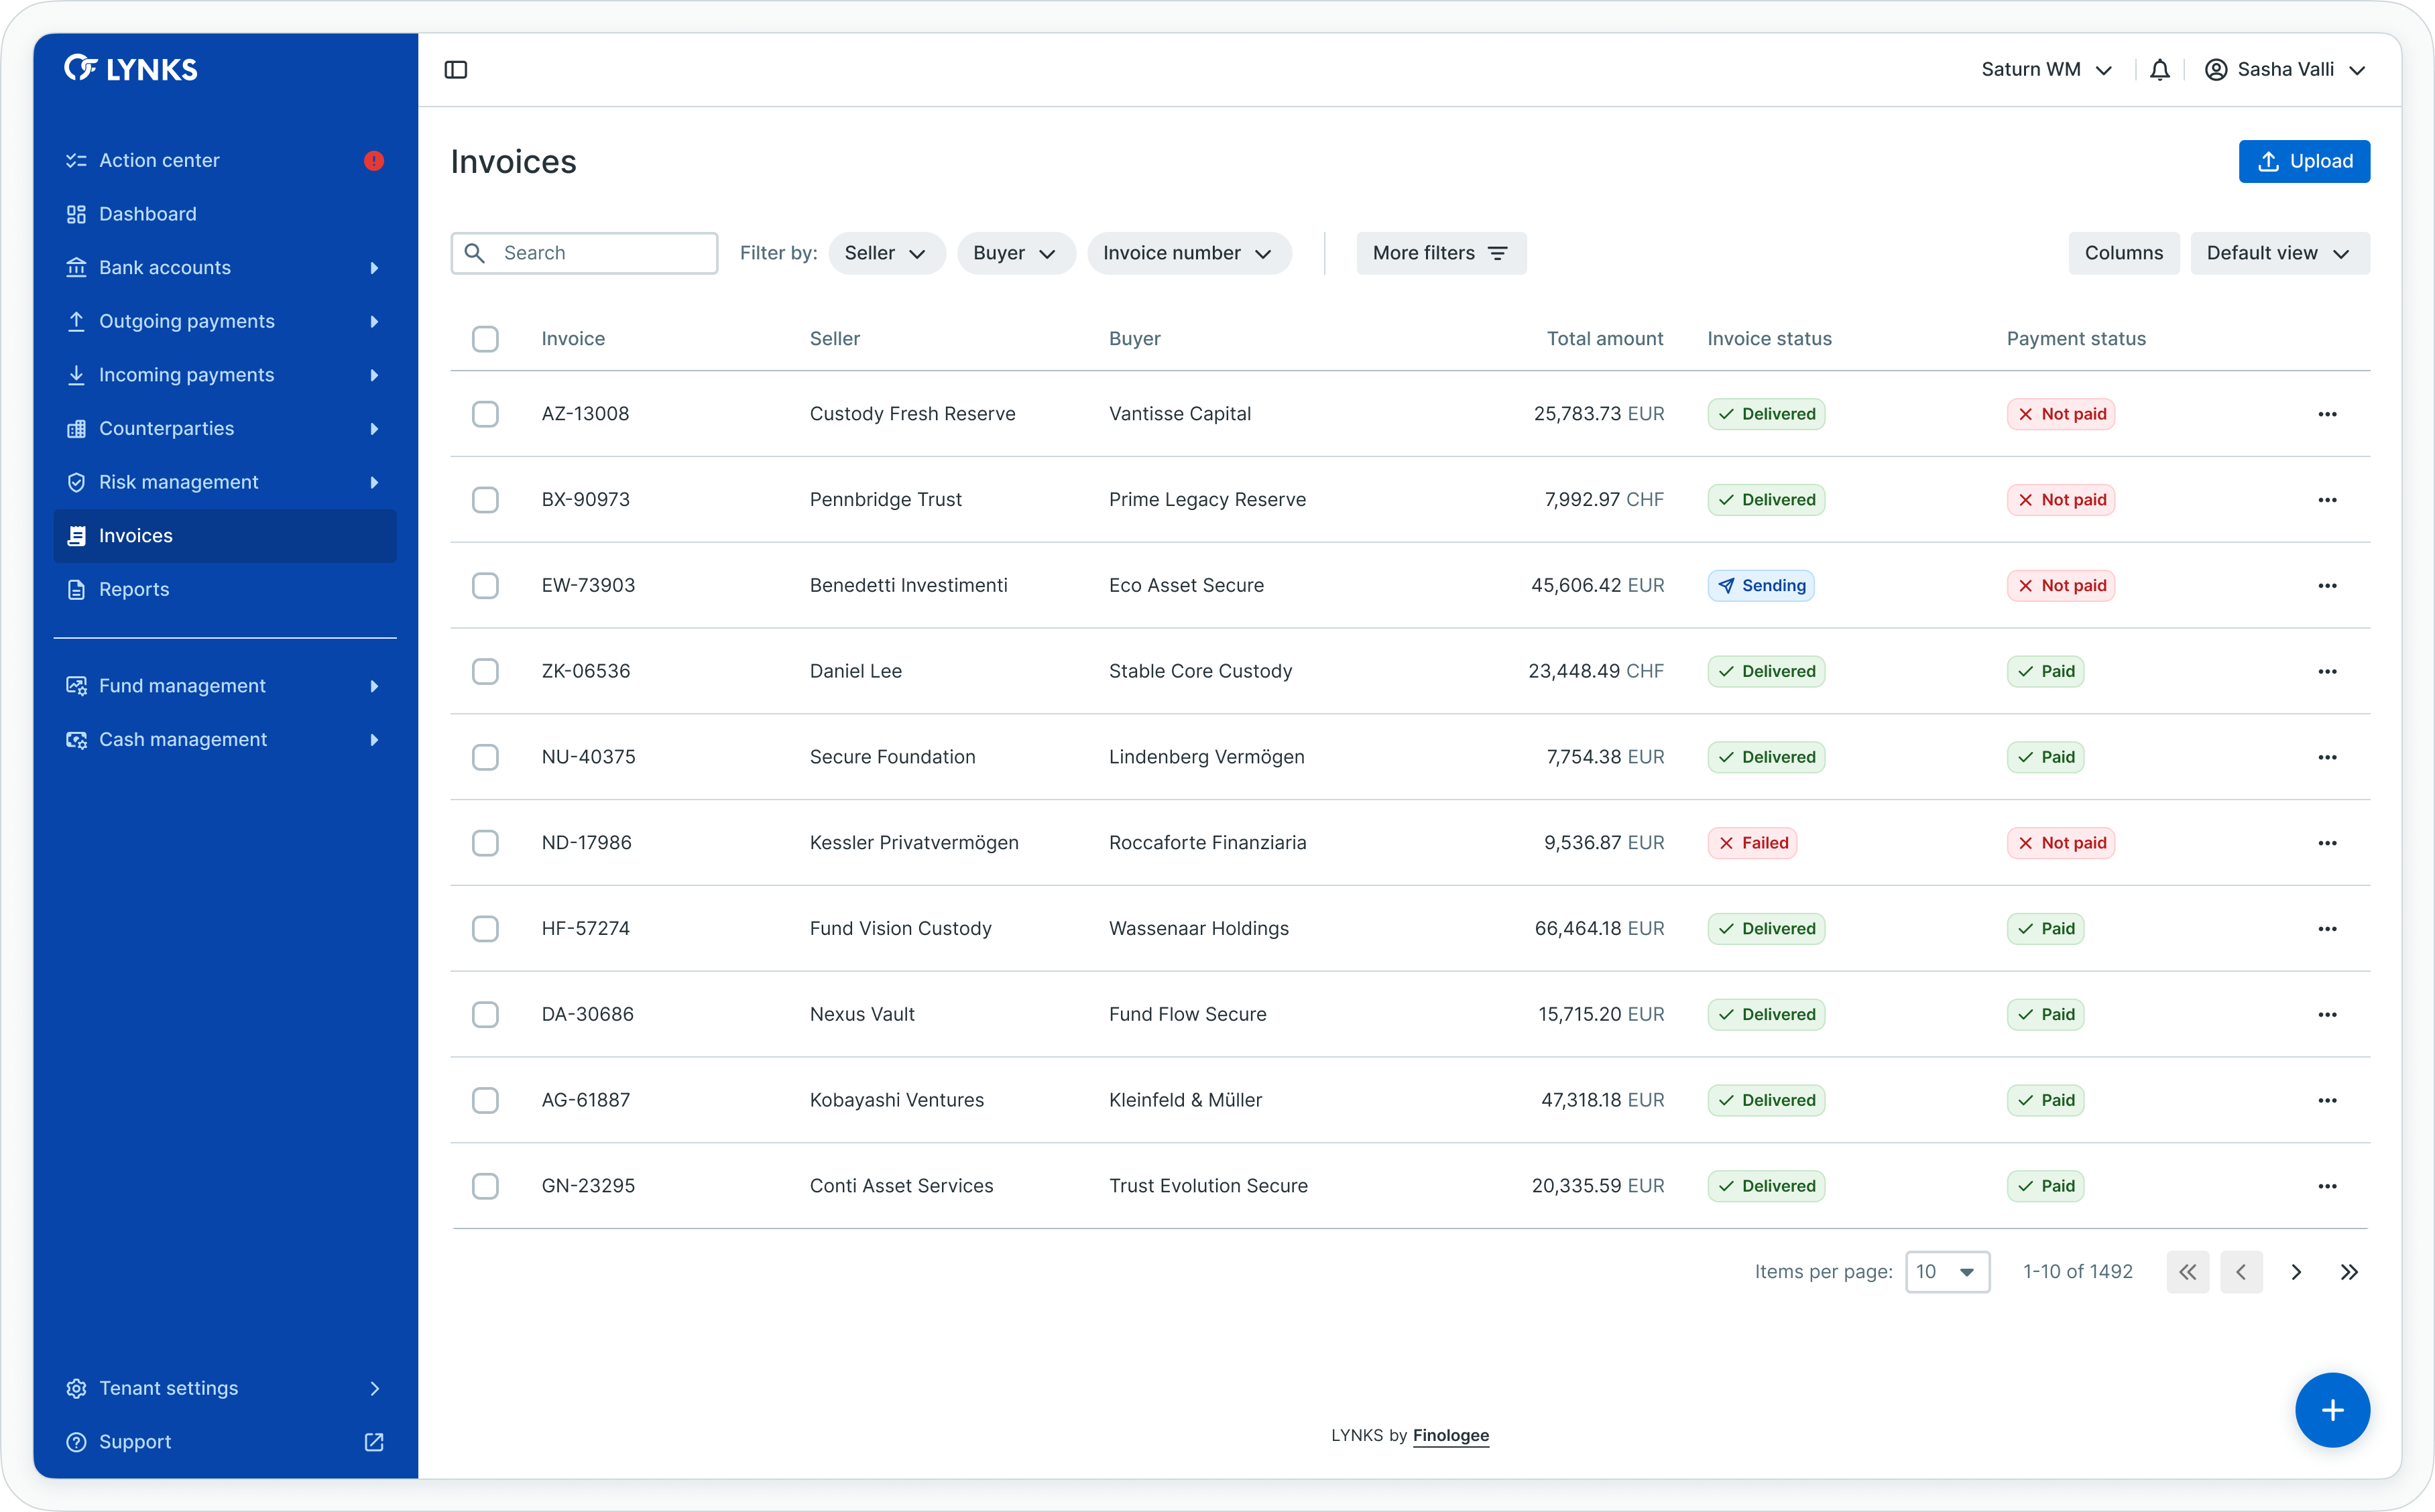Open row actions for invoice AZ-13008
The image size is (2435, 1512).
[2327, 414]
